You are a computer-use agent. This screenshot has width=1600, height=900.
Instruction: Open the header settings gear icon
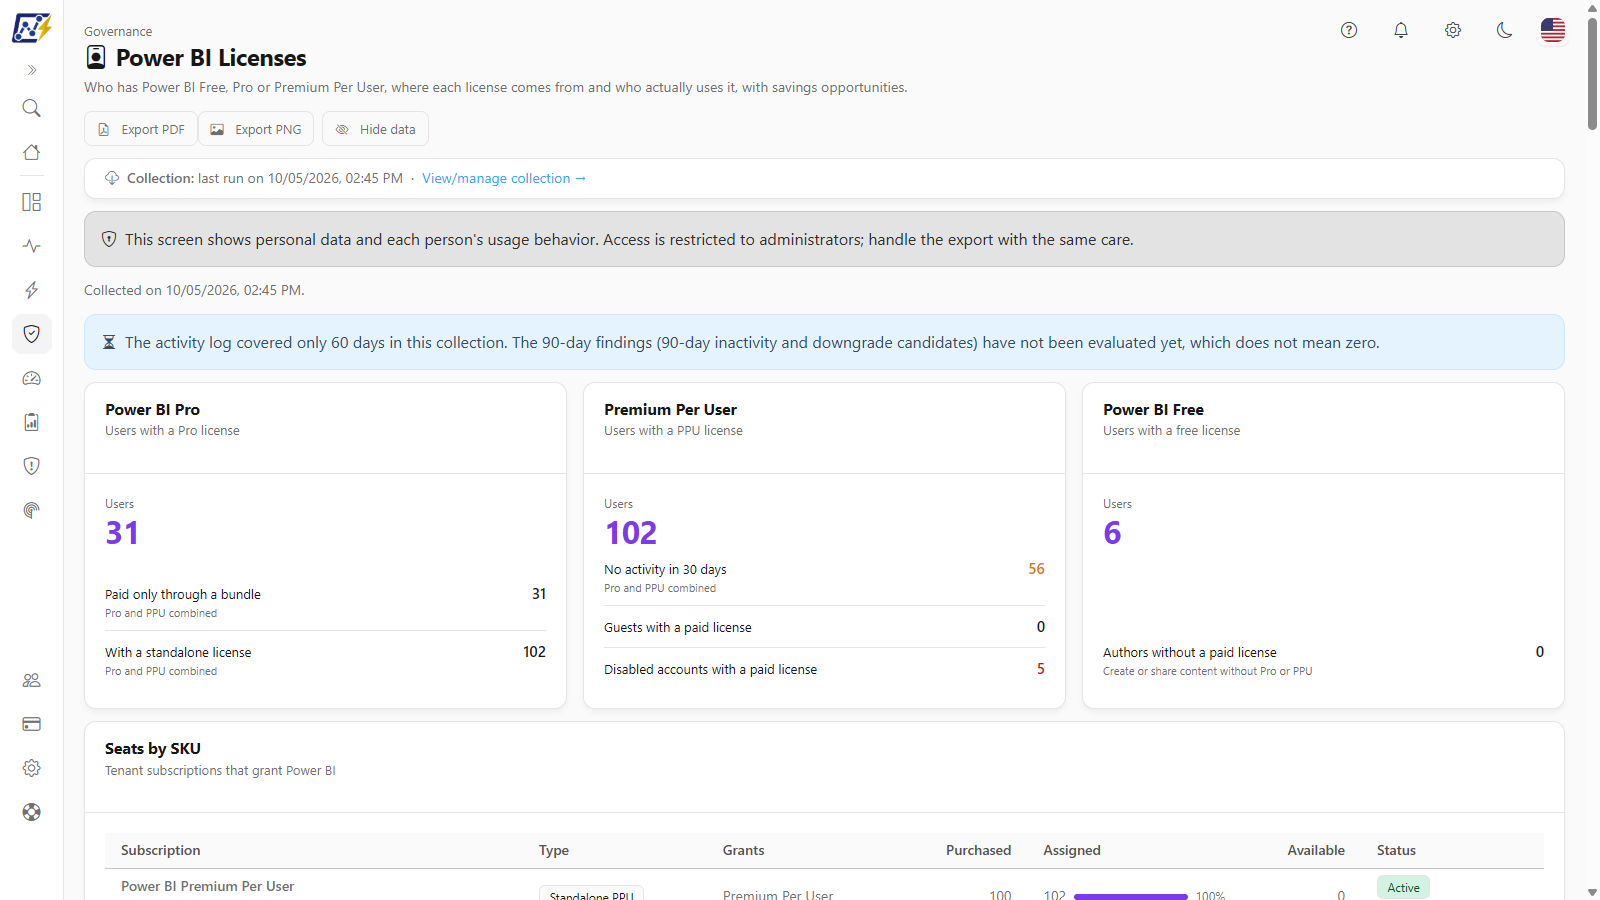[x=1453, y=30]
